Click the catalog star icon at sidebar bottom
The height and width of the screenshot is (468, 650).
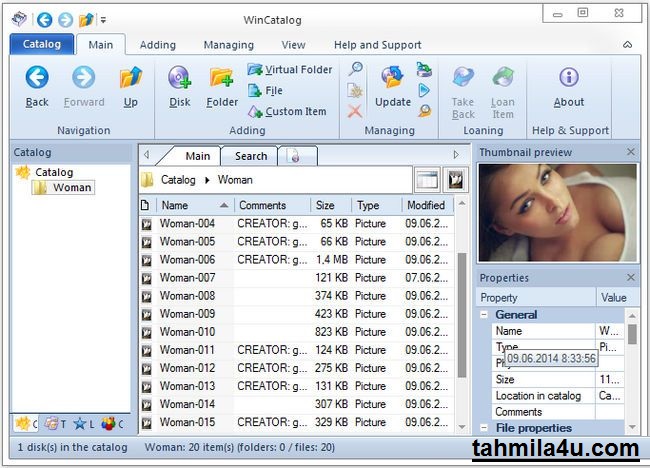[x=26, y=424]
